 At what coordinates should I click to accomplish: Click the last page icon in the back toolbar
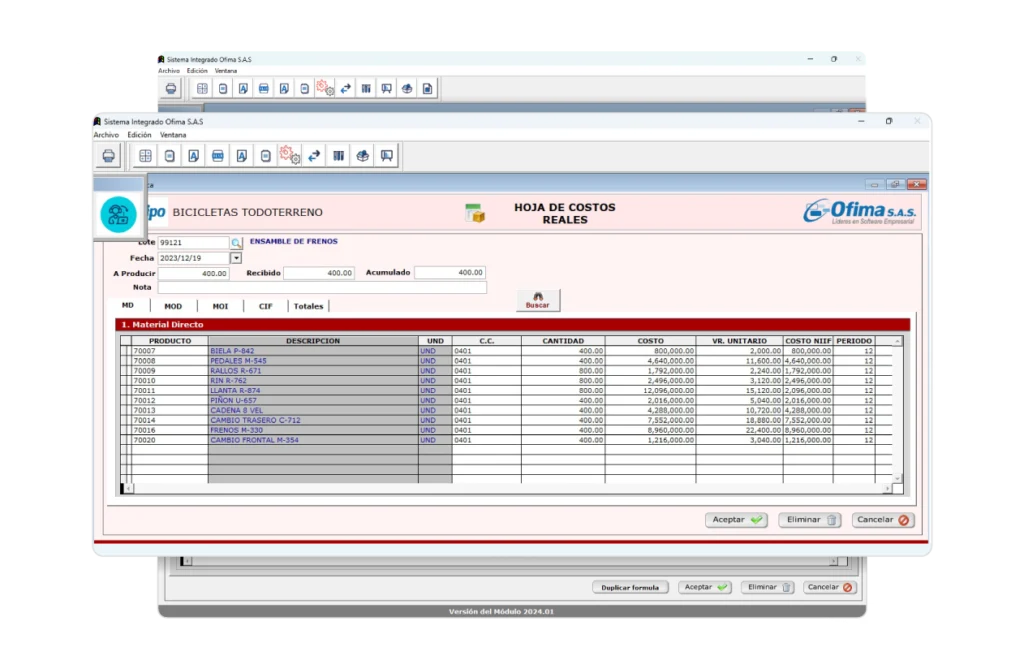[427, 88]
